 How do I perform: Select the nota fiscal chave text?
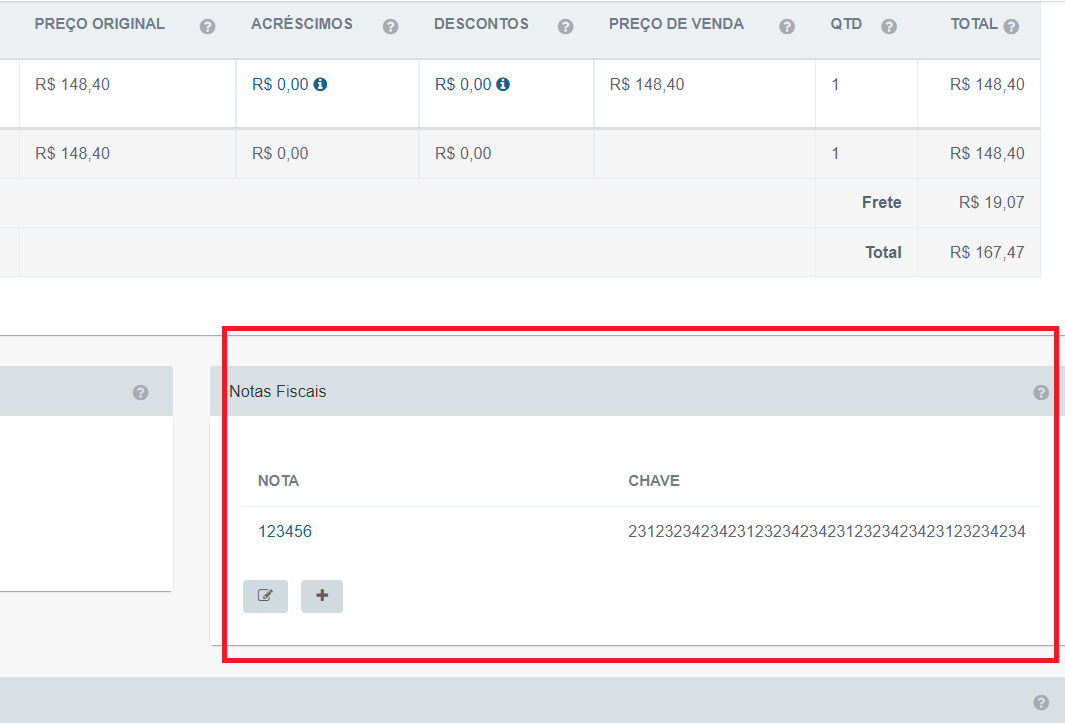827,531
